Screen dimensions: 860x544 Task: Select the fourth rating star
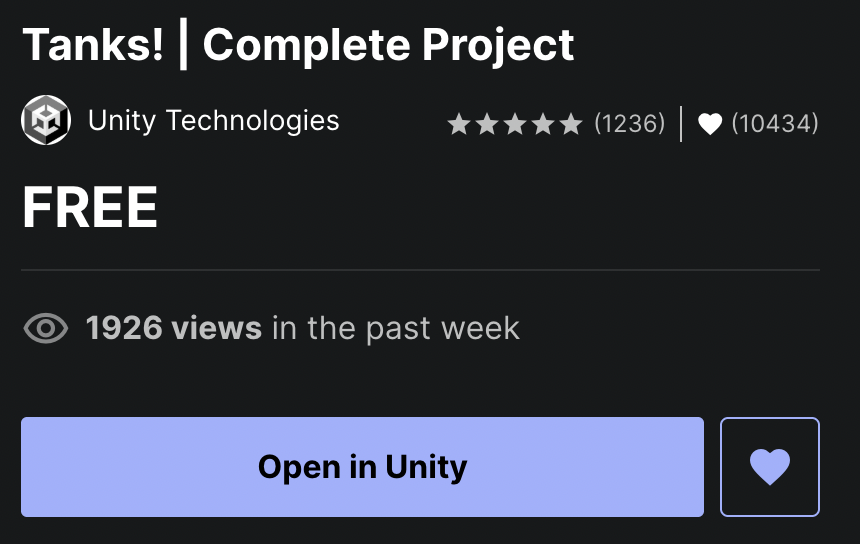tap(543, 124)
